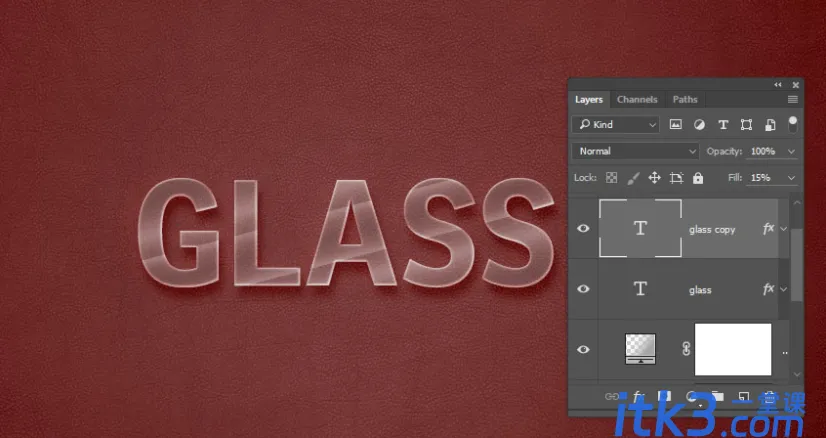Collapse Layers panel with double-arrow icon
The image size is (826, 438).
coord(778,85)
